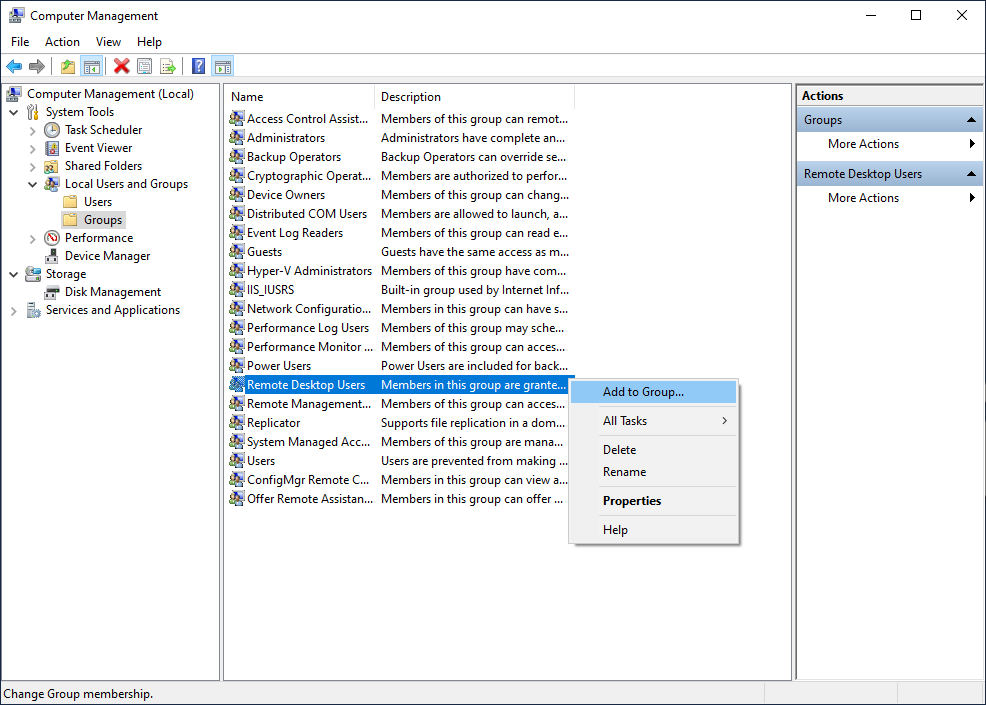Select Computer Management (Local) root node

pos(110,94)
